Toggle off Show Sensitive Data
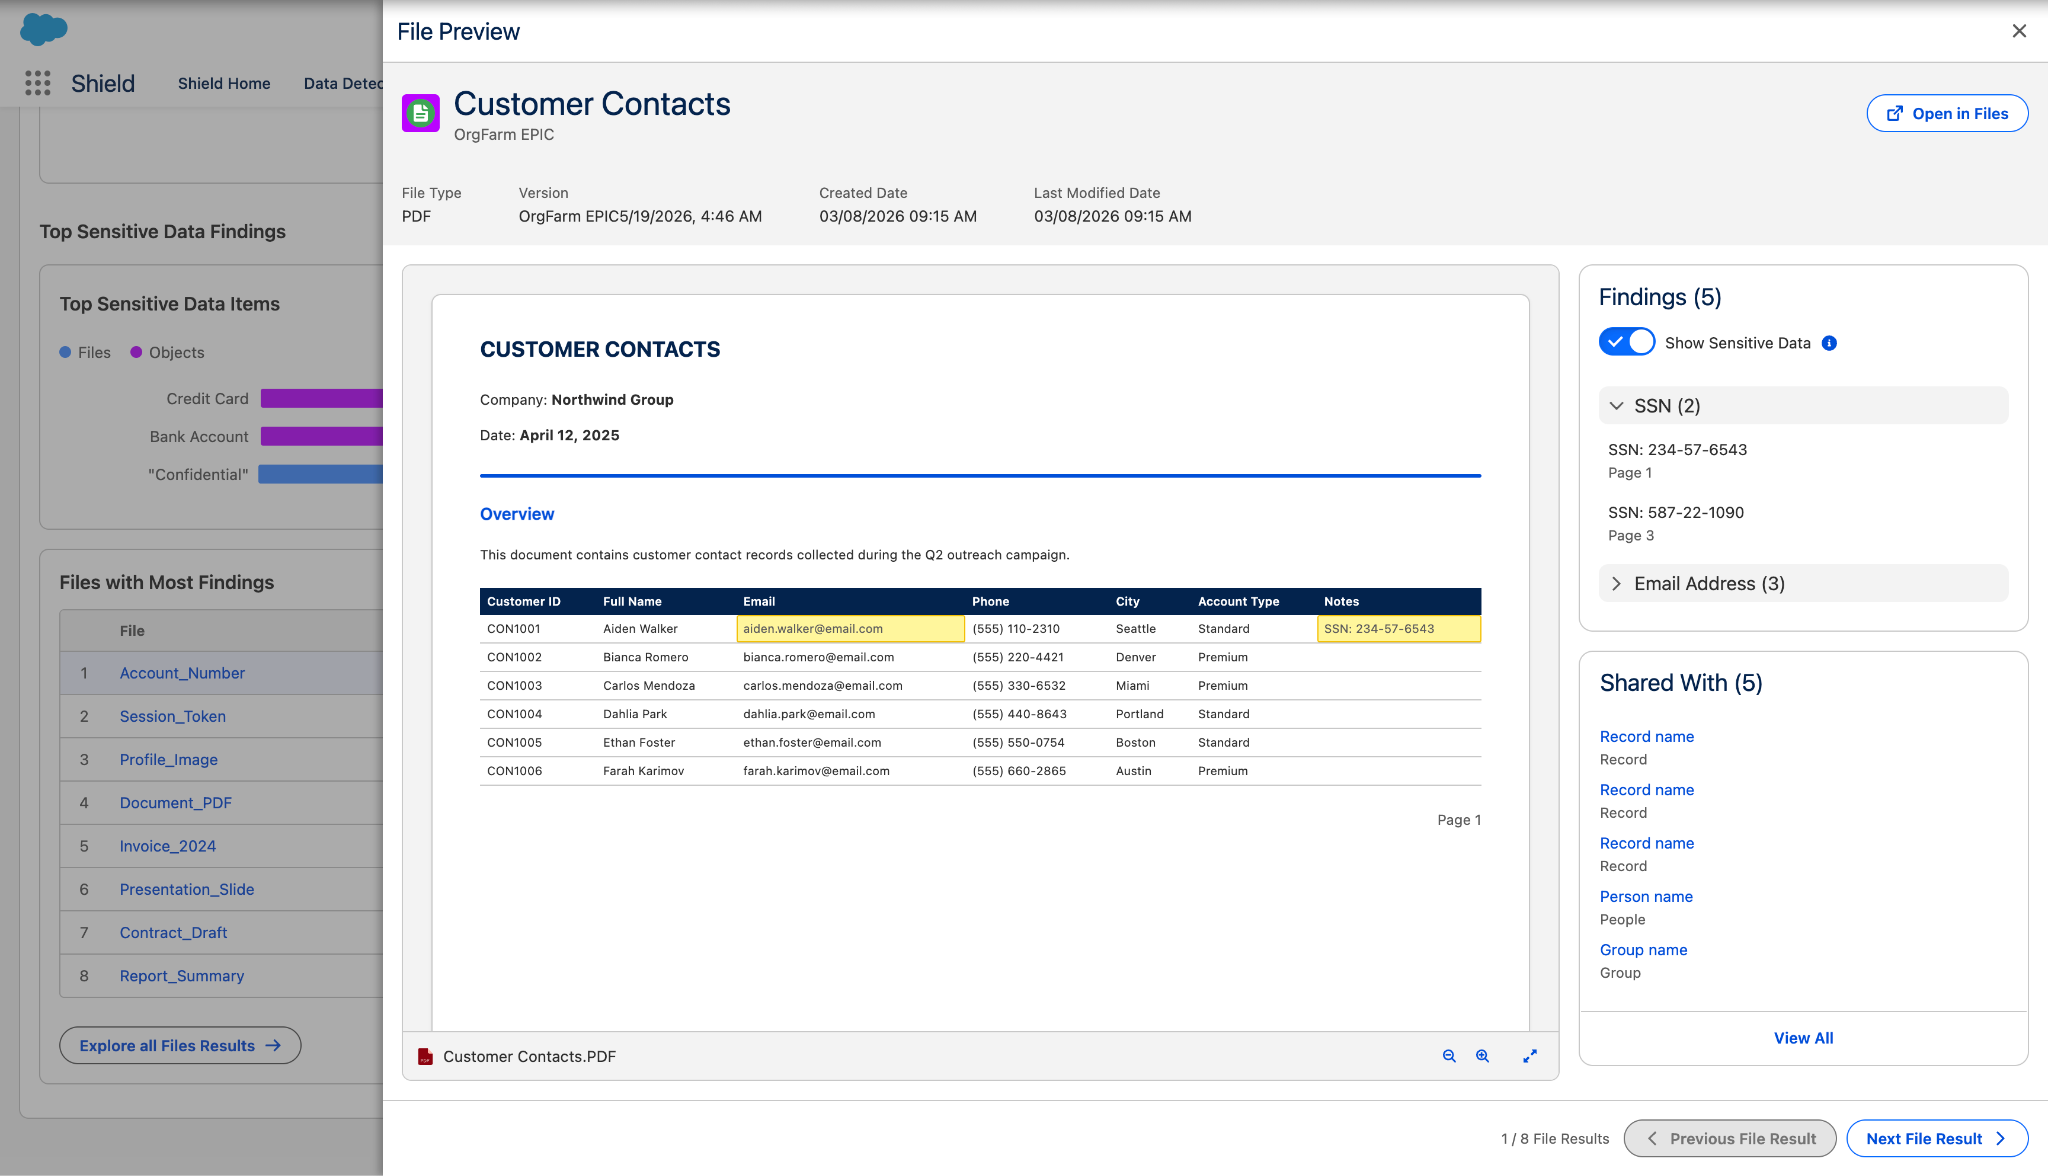 tap(1627, 342)
